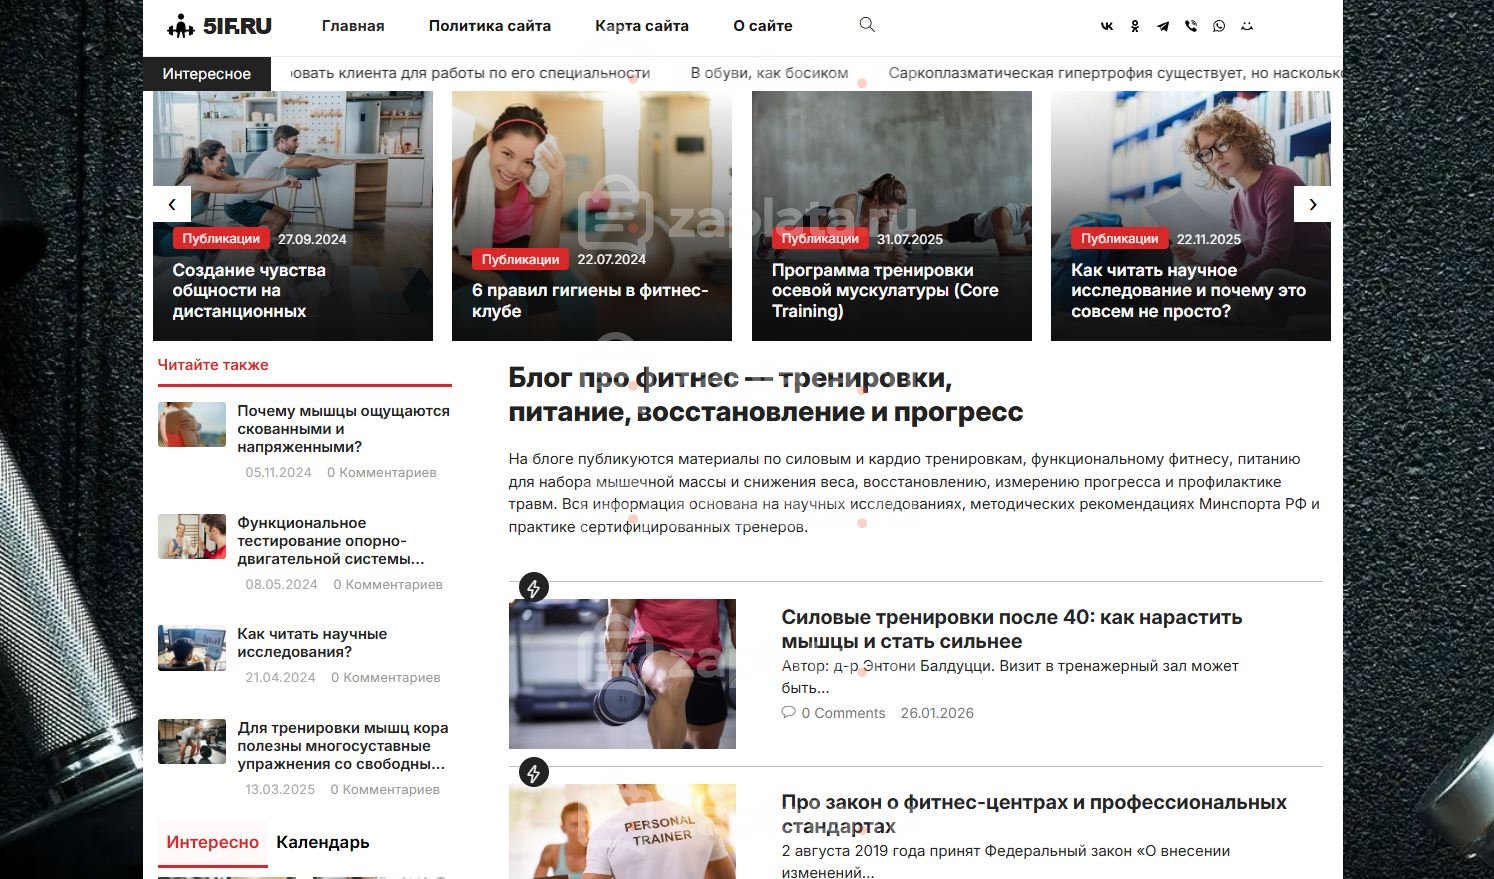Open the Карта сайта menu item

pyautogui.click(x=642, y=26)
